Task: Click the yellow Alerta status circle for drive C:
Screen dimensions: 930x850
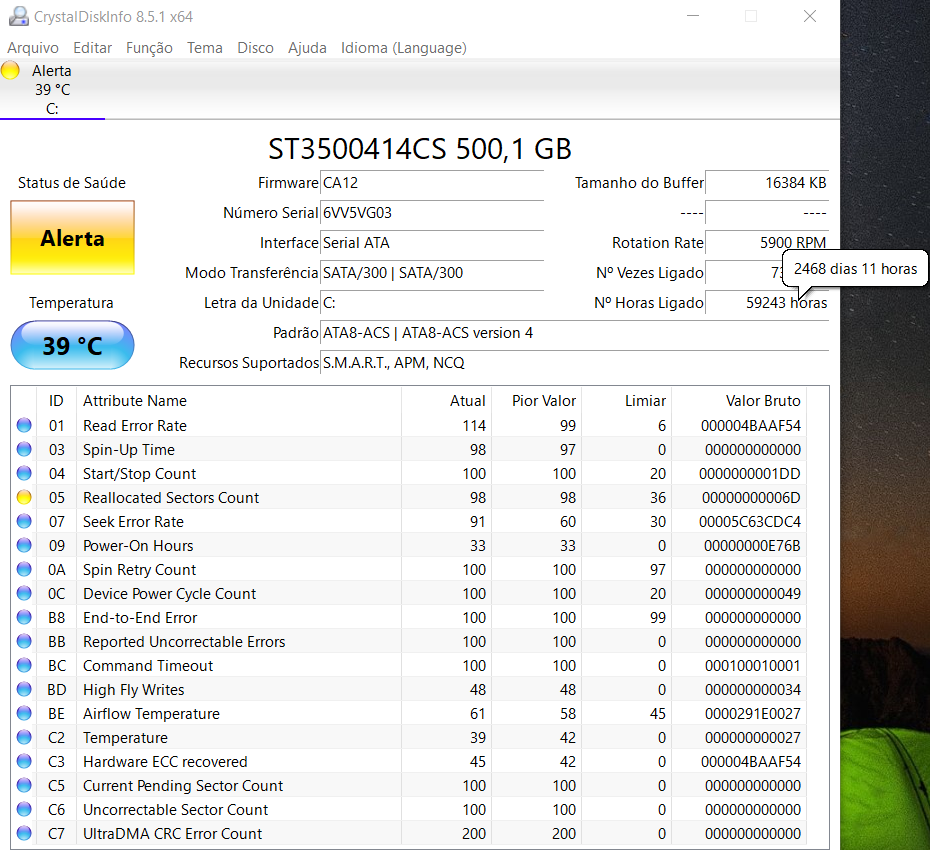Action: coord(10,71)
